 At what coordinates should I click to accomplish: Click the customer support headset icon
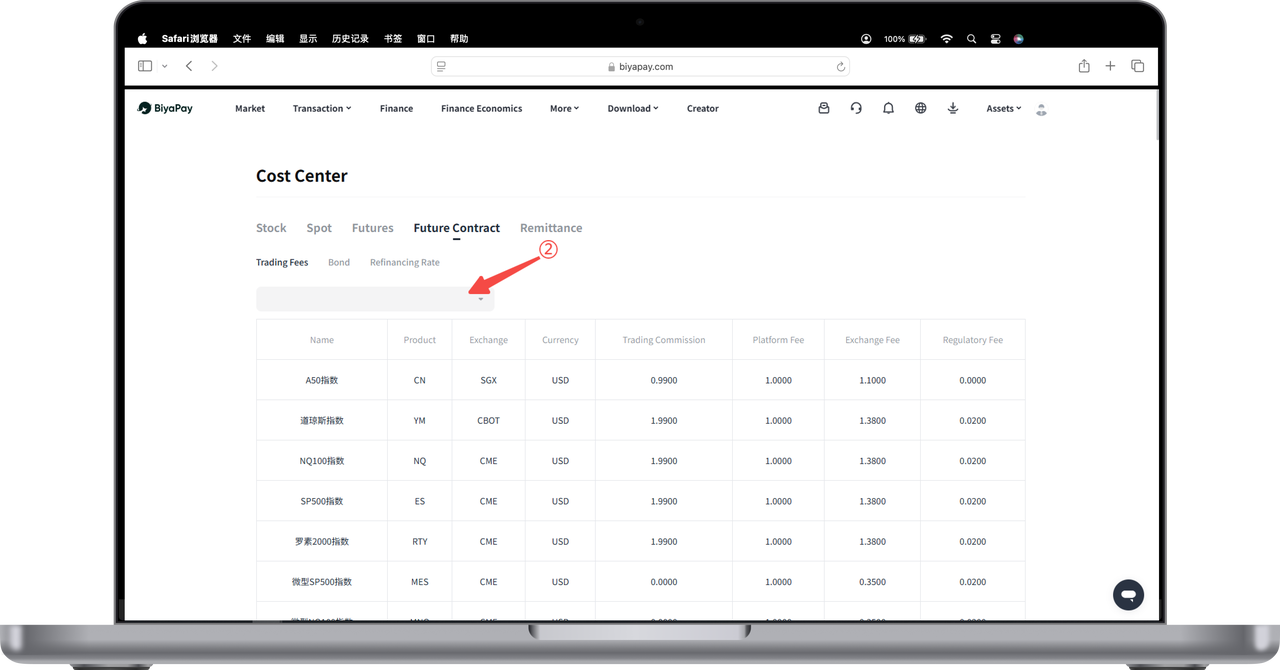click(856, 108)
